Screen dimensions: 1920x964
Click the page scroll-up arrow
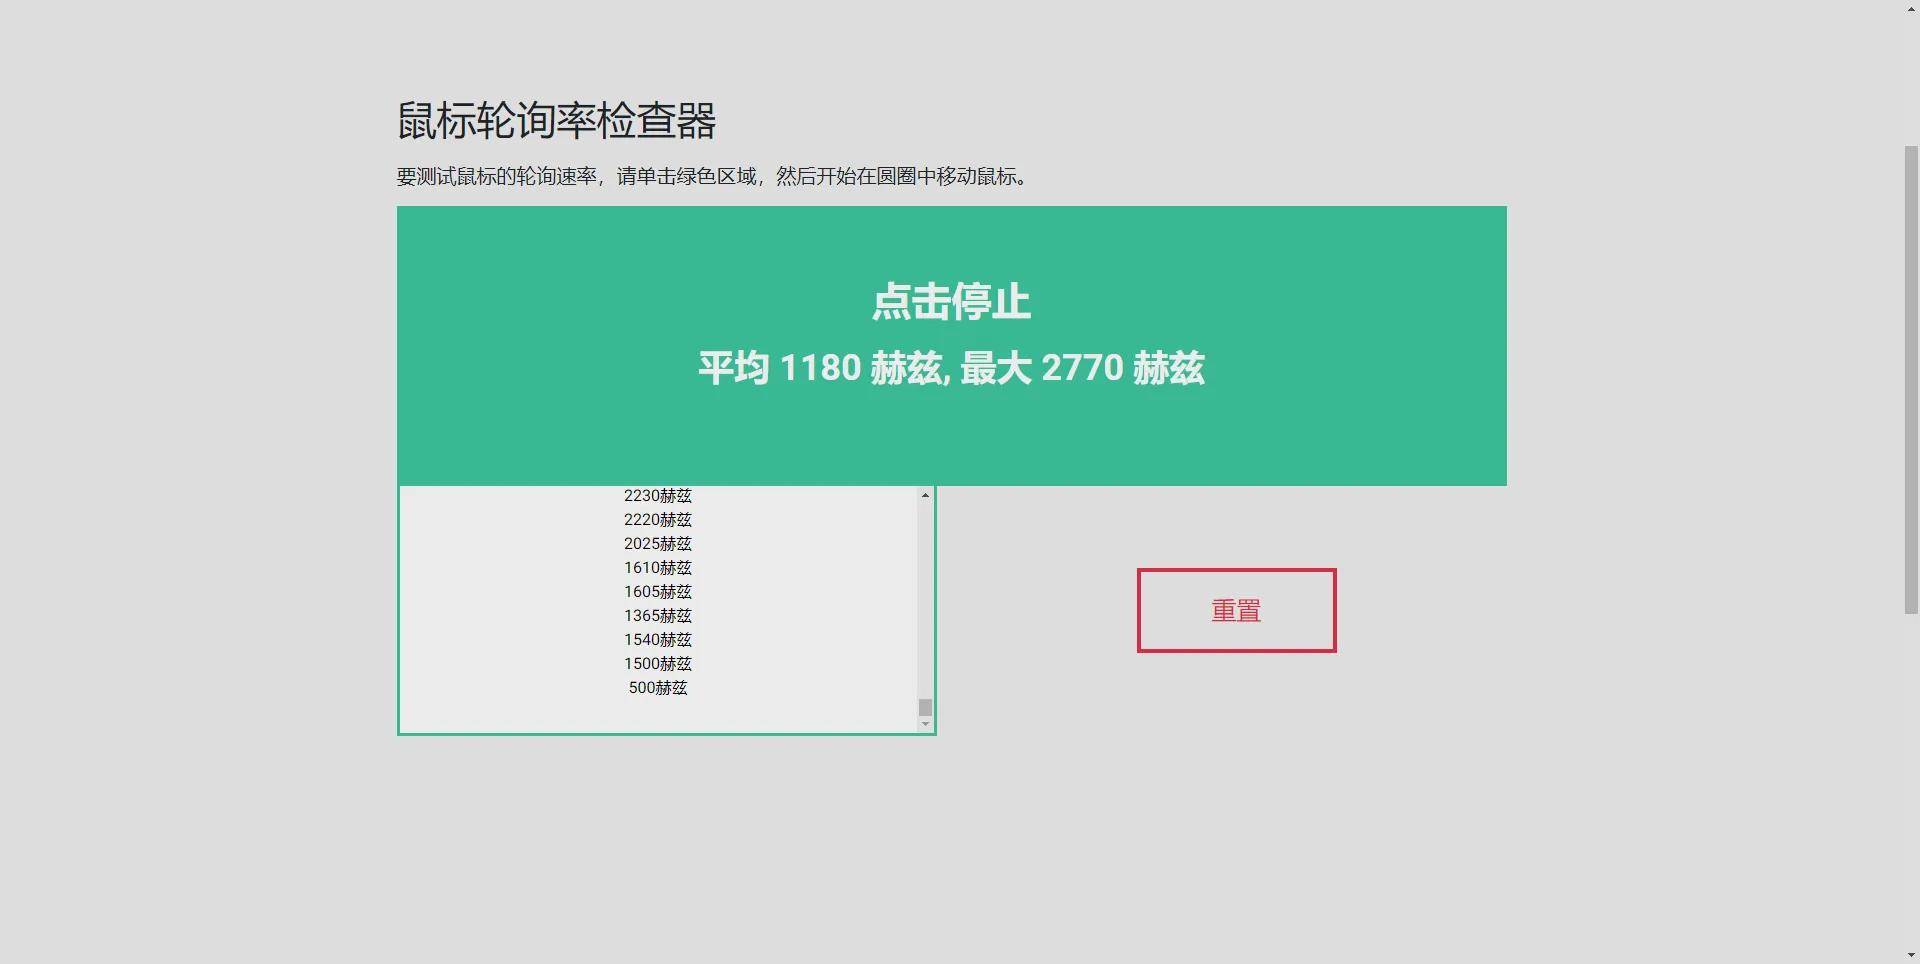(x=1911, y=7)
